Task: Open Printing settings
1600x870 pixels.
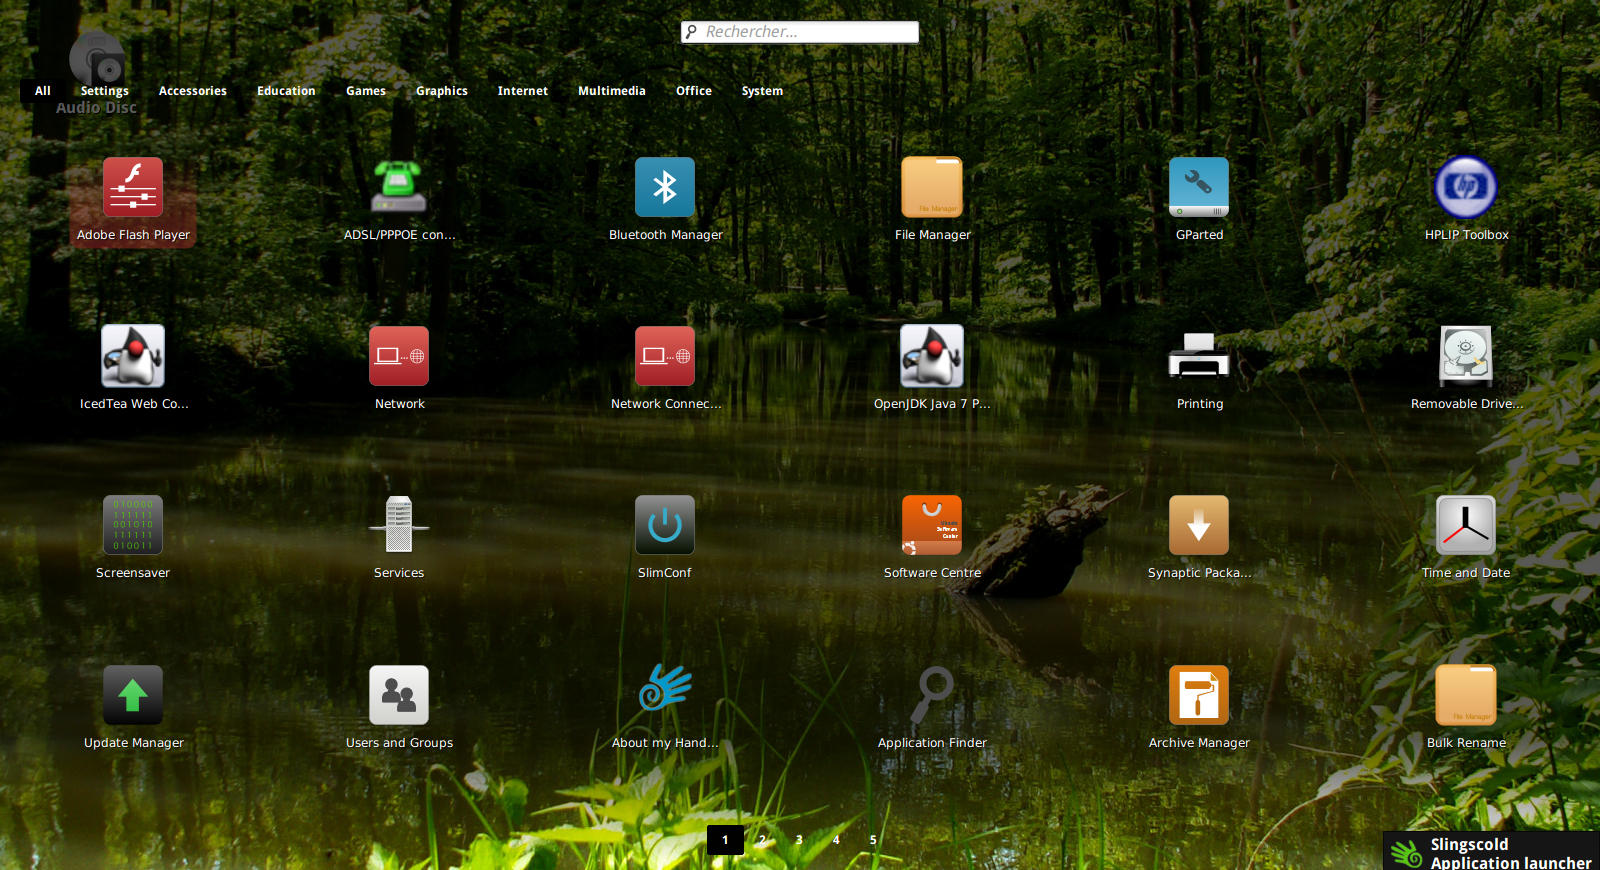Action: click(x=1199, y=369)
